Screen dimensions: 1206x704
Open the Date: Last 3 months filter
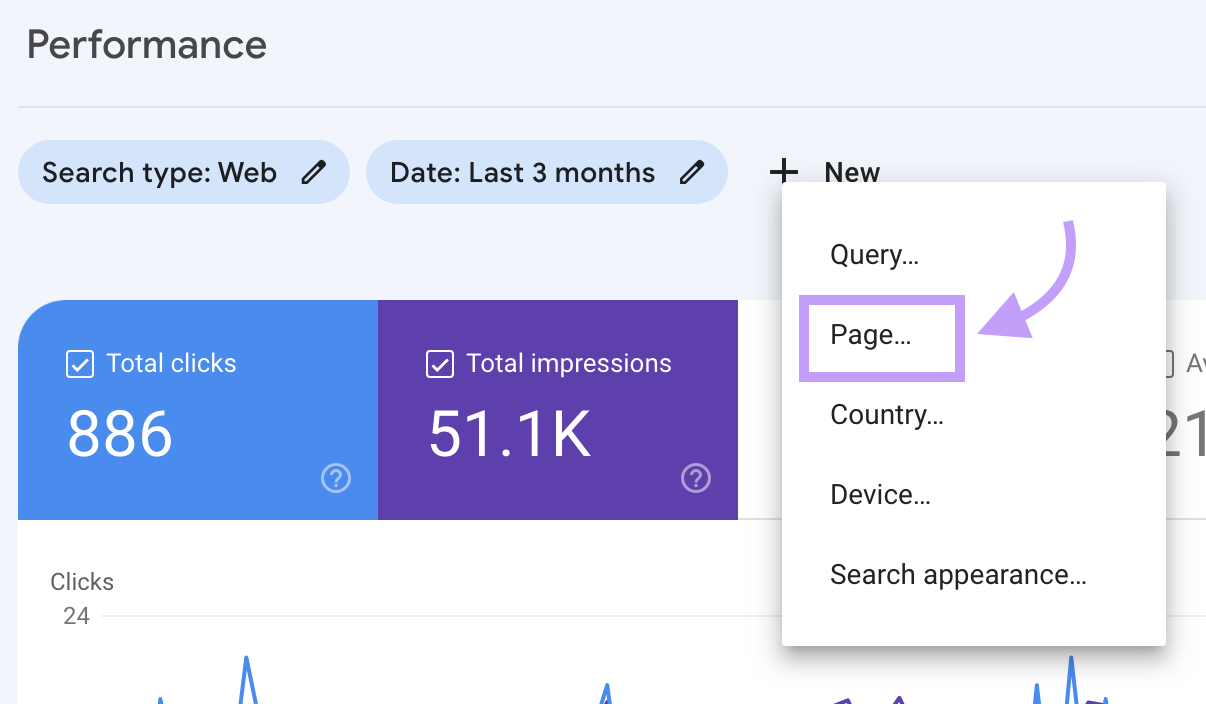tap(522, 173)
